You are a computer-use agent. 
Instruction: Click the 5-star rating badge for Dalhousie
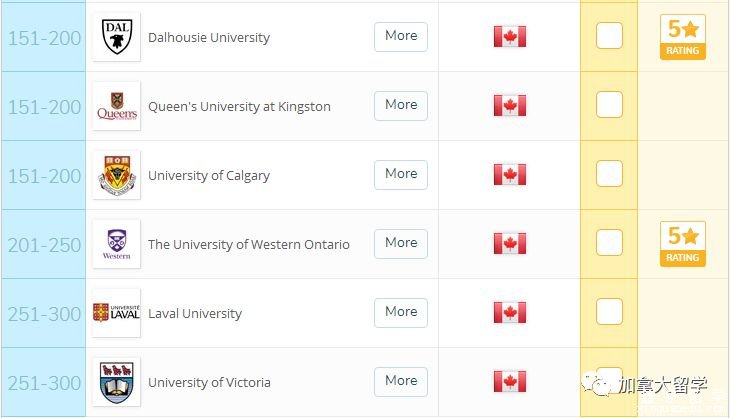(683, 37)
